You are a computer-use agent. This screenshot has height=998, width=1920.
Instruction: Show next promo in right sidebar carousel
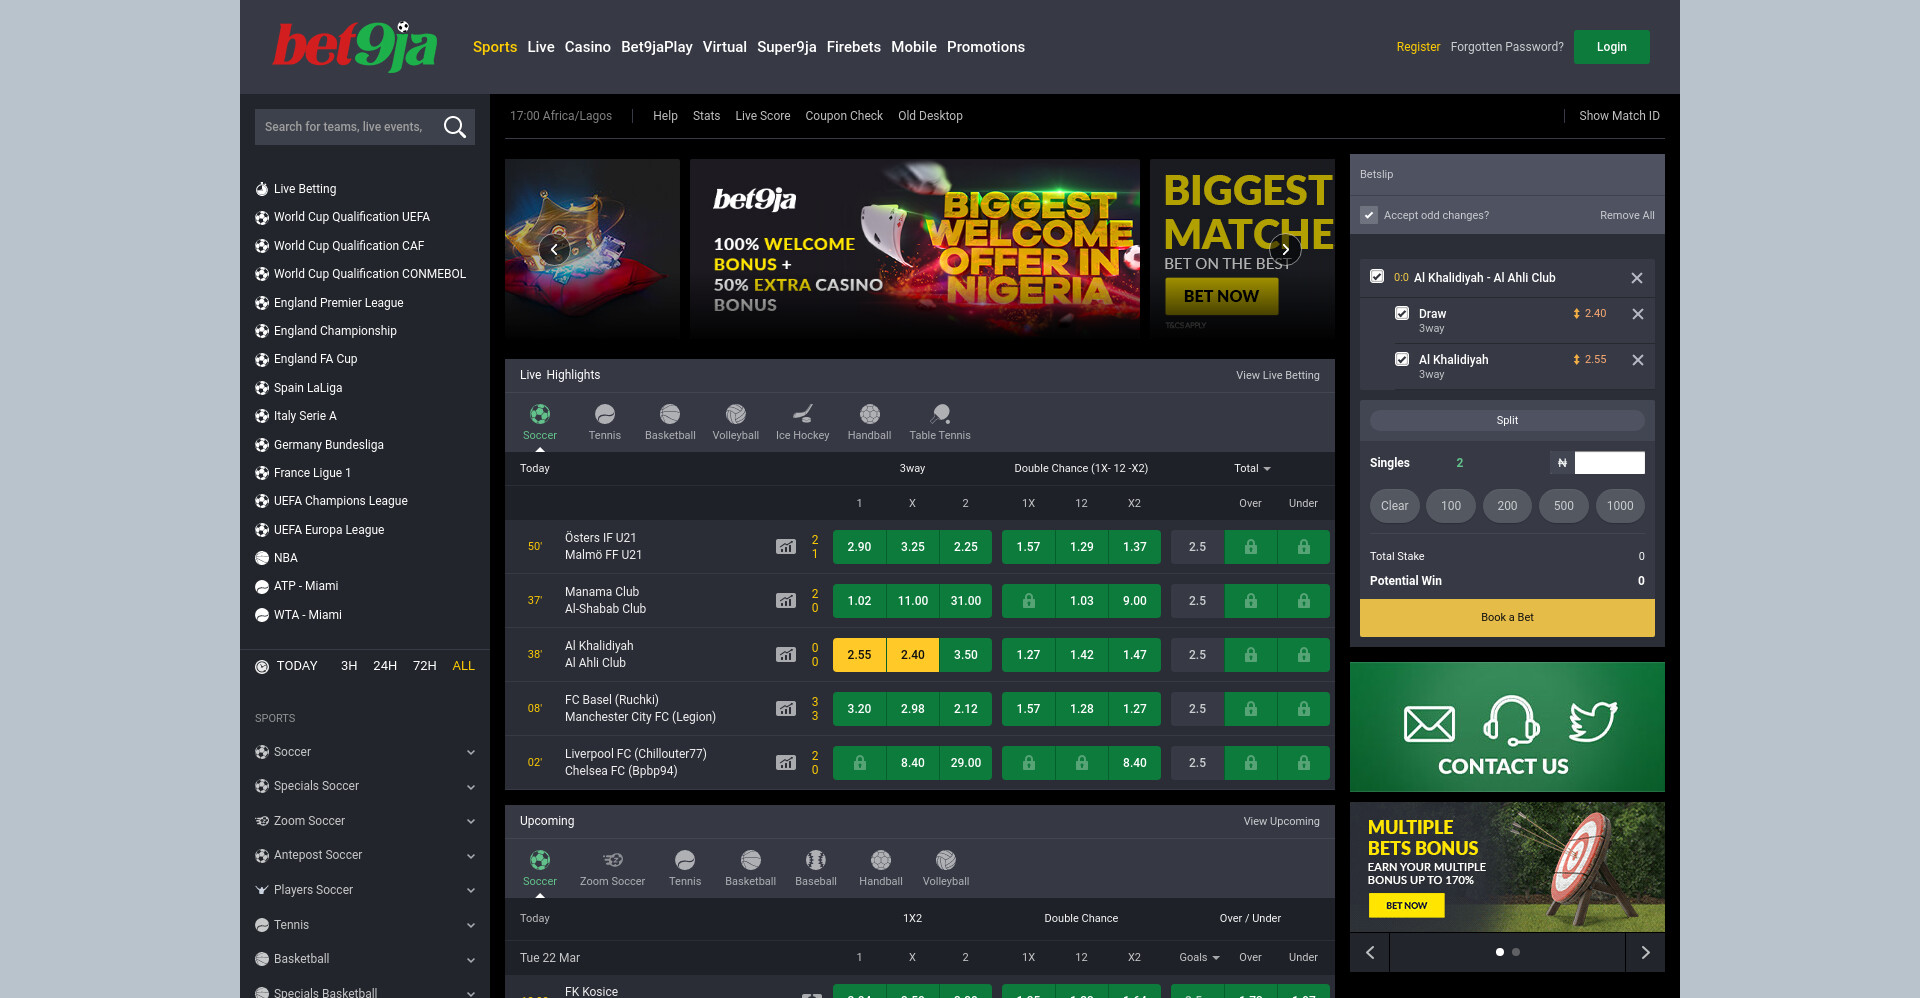[x=1645, y=953]
